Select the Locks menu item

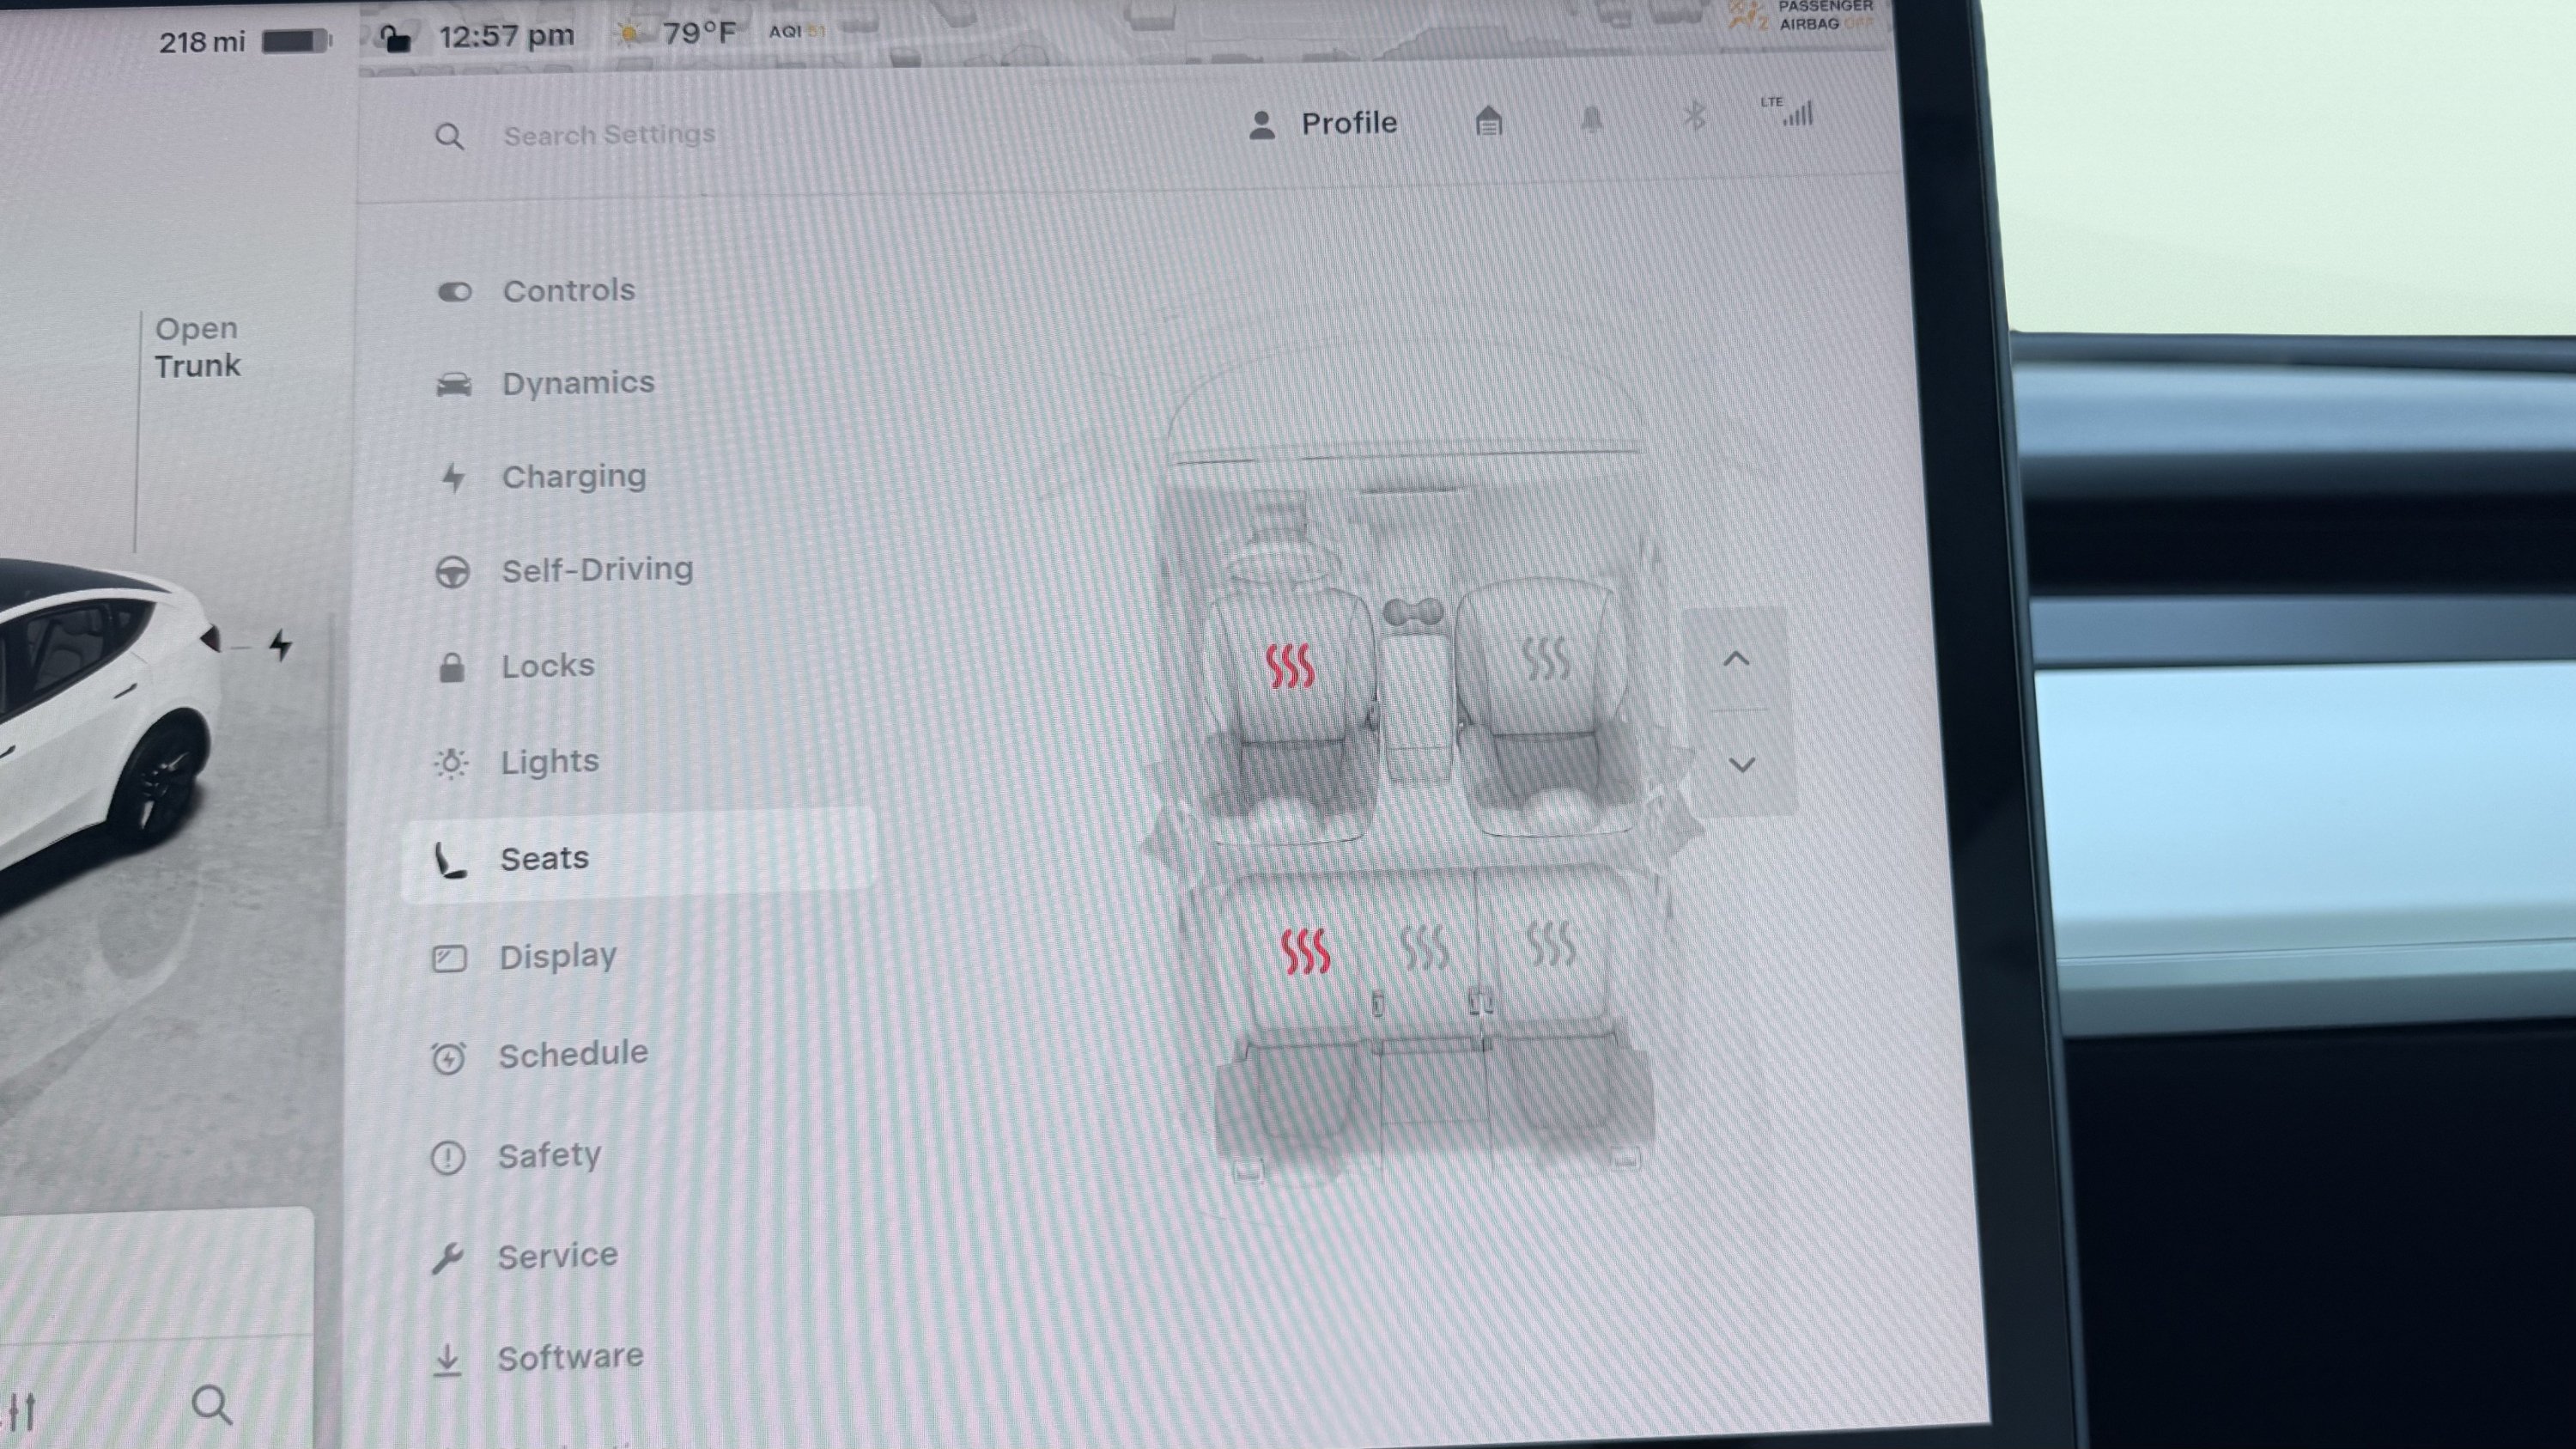[x=516, y=666]
